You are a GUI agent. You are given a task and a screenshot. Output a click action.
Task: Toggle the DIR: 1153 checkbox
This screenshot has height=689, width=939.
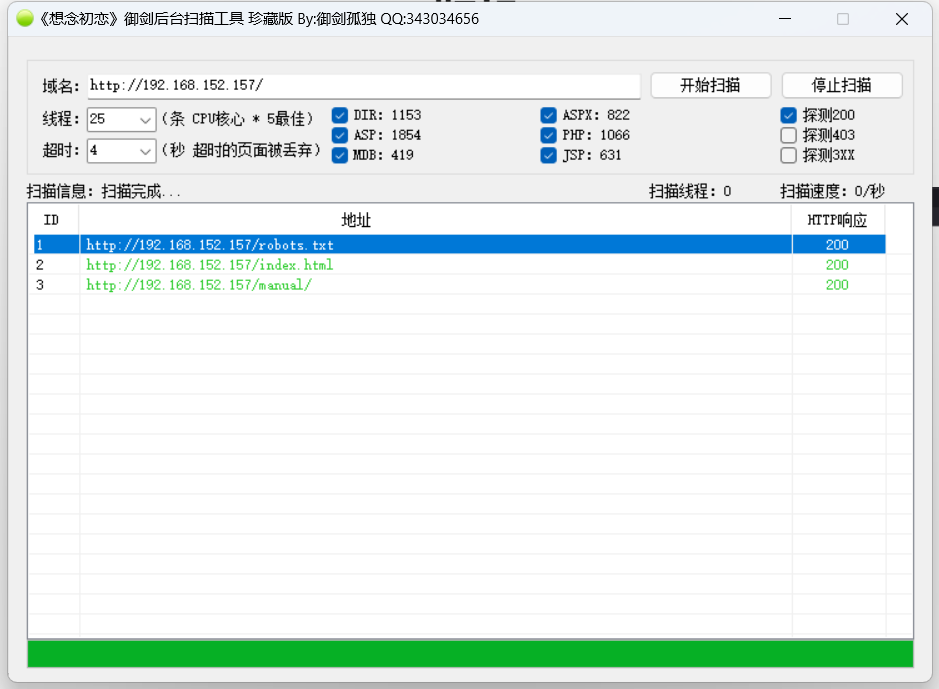(340, 115)
